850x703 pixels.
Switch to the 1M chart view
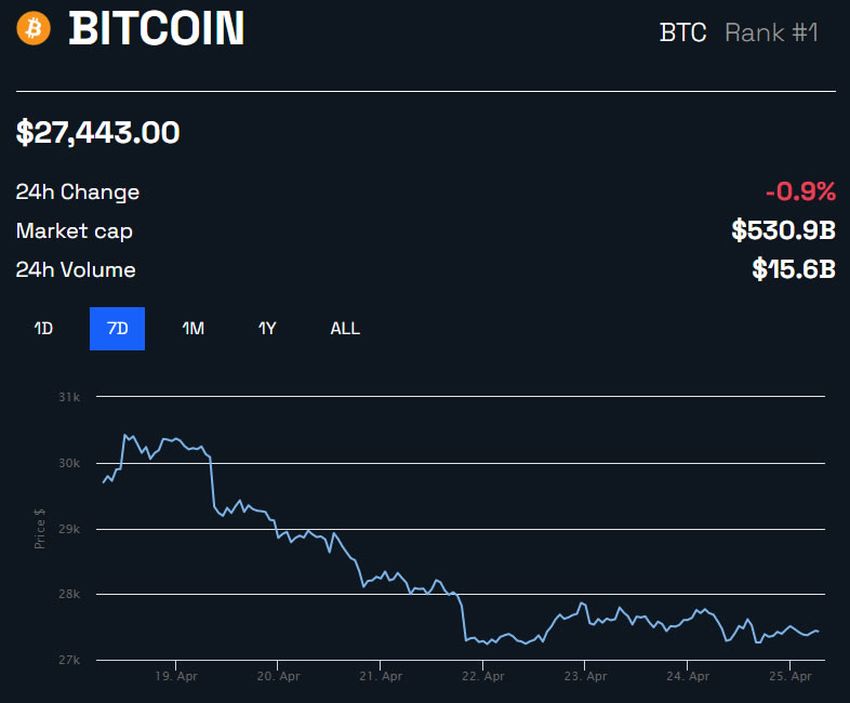point(192,328)
